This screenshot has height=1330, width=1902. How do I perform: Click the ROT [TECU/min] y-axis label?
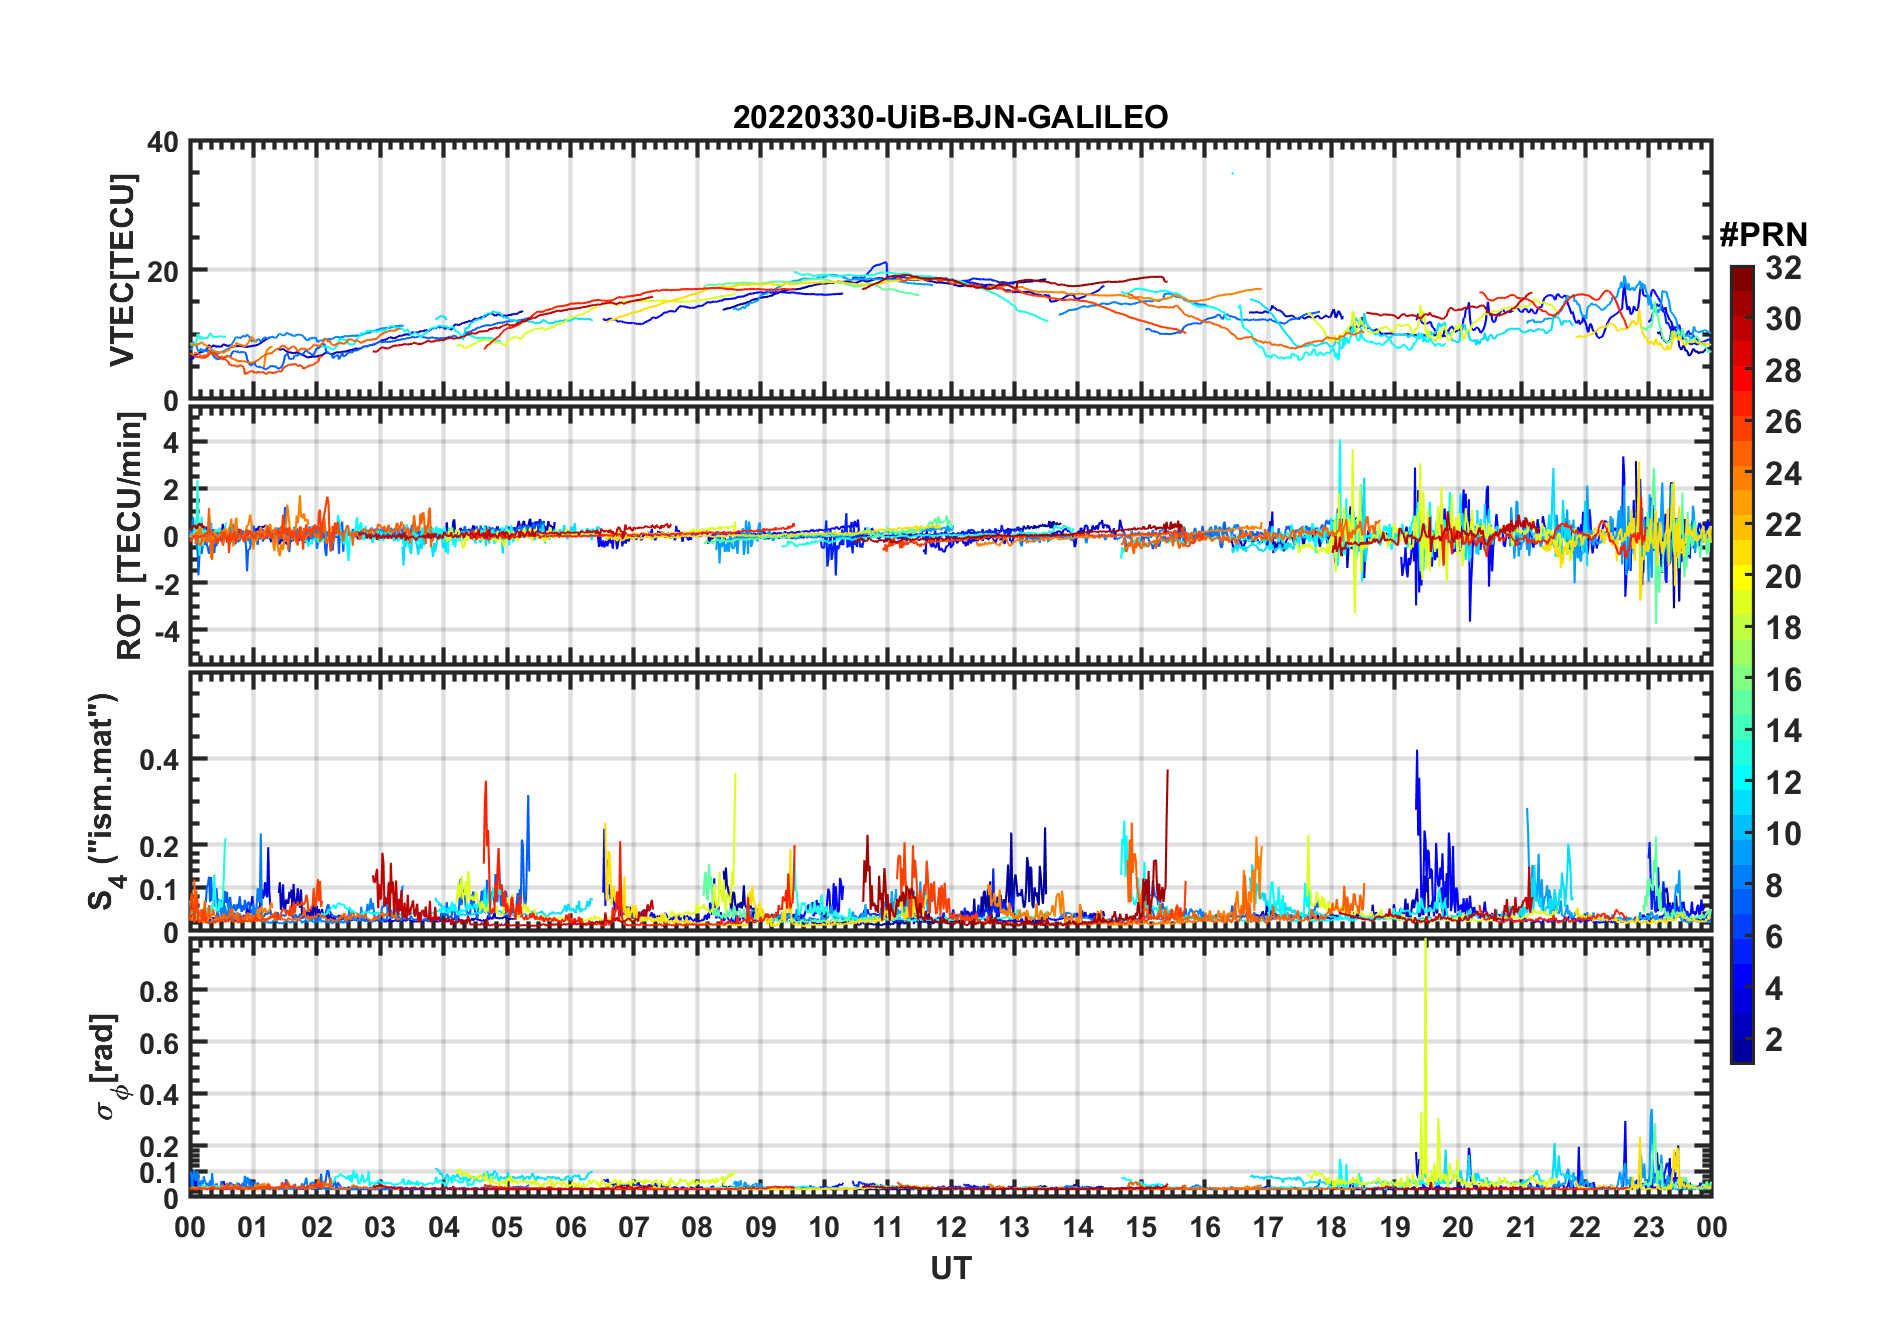129,536
